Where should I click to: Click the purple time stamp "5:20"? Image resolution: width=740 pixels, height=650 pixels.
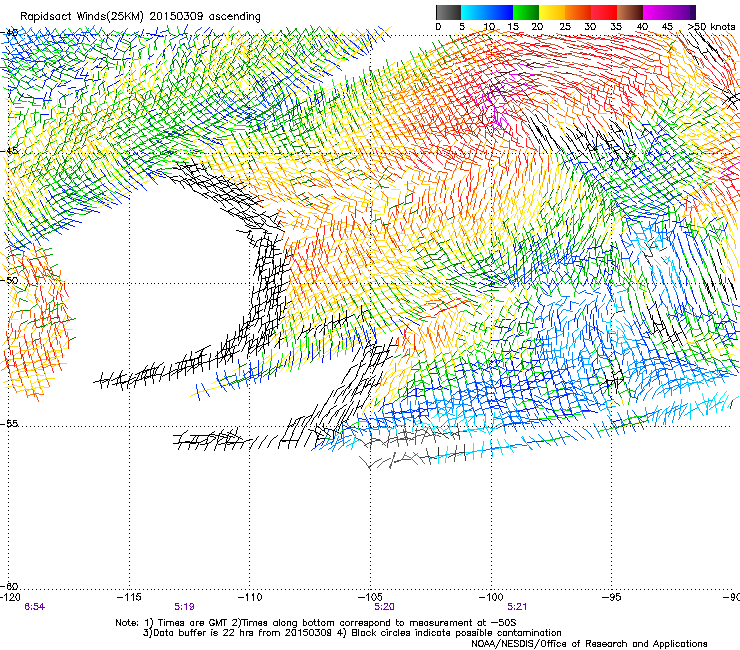(384, 607)
